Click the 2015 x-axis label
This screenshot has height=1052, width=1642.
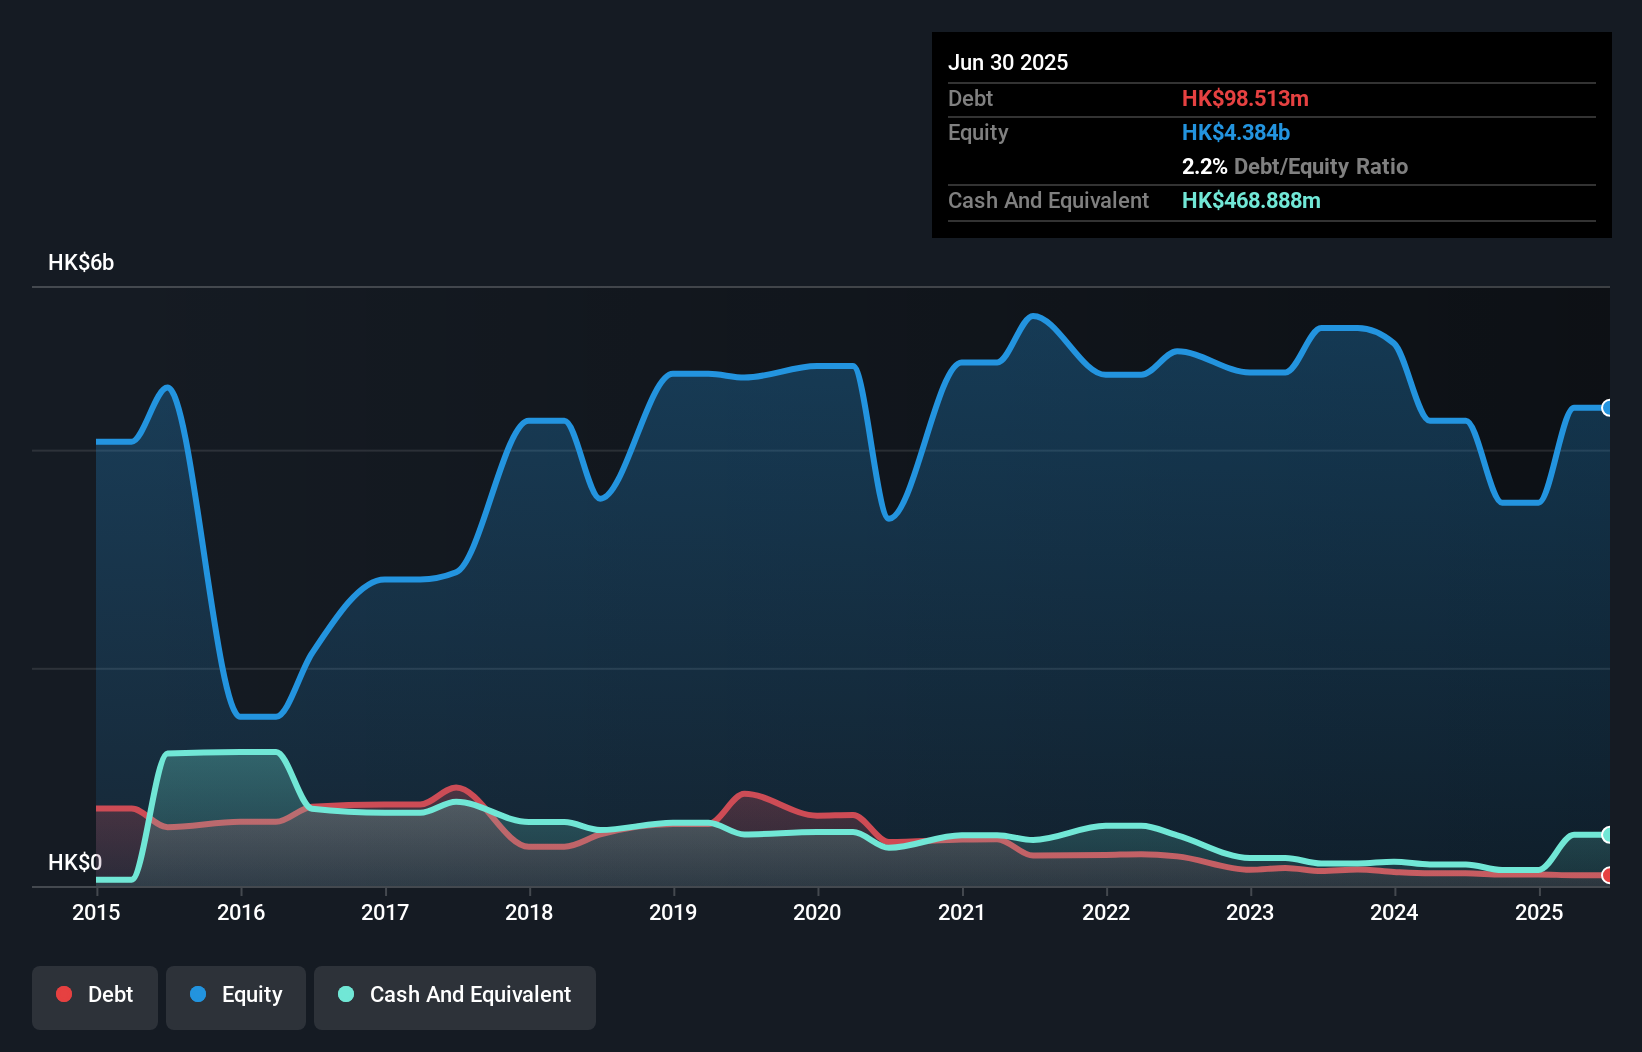coord(96,912)
